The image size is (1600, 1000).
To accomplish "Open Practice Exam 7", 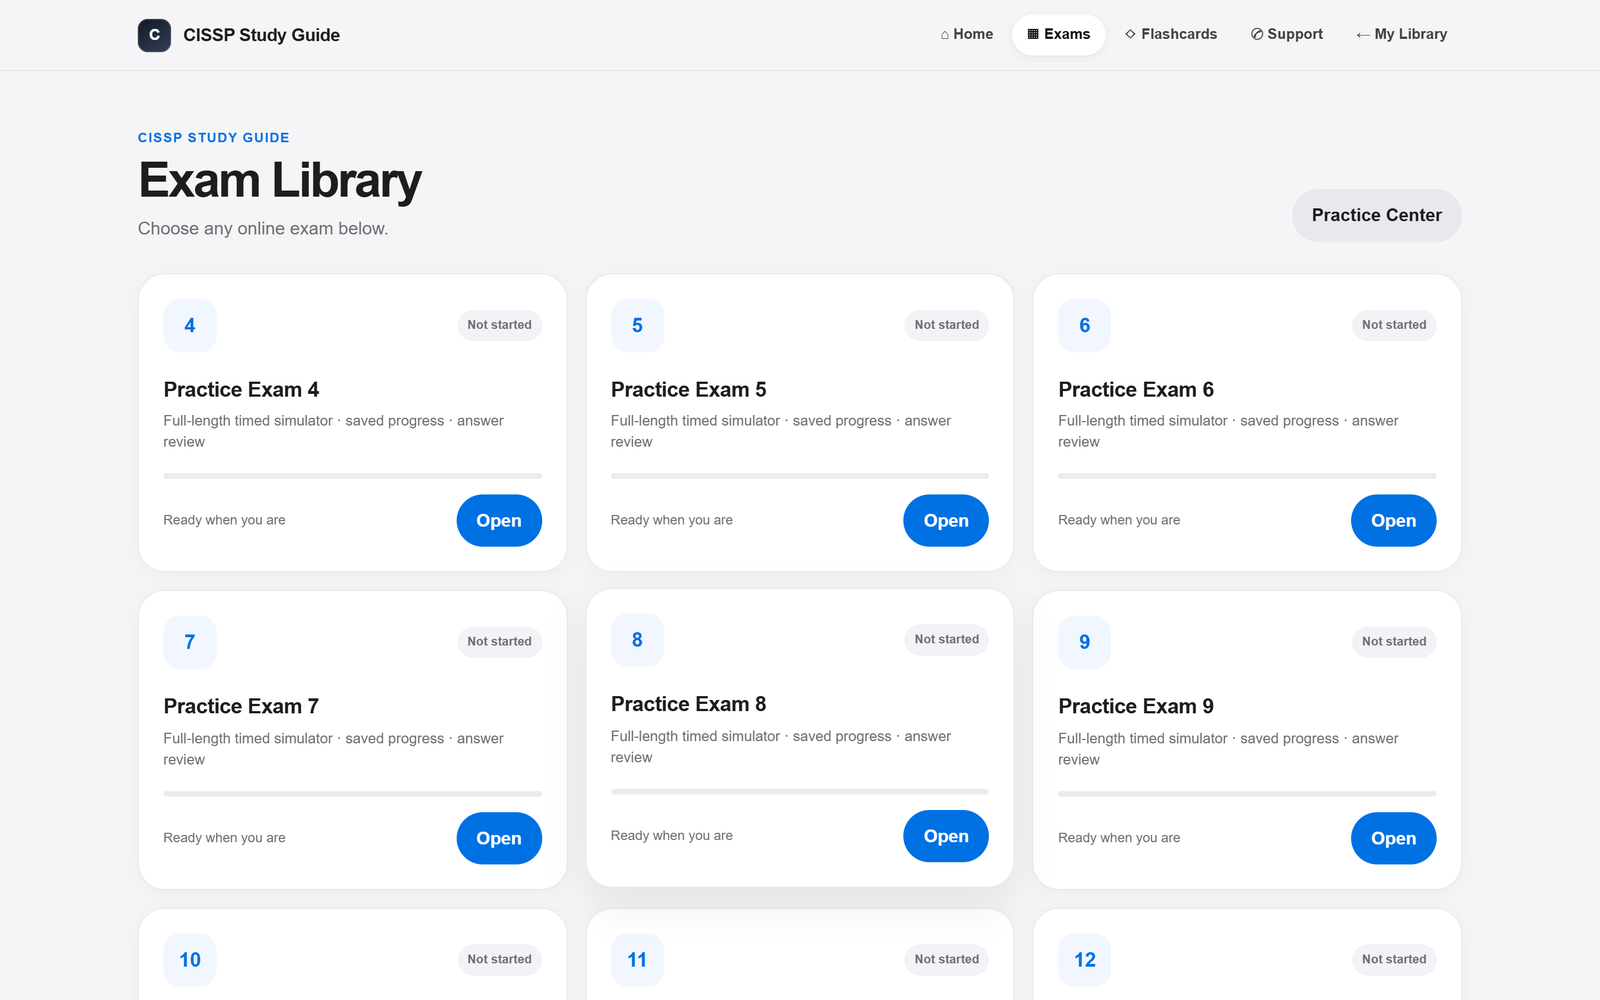I will [x=499, y=838].
